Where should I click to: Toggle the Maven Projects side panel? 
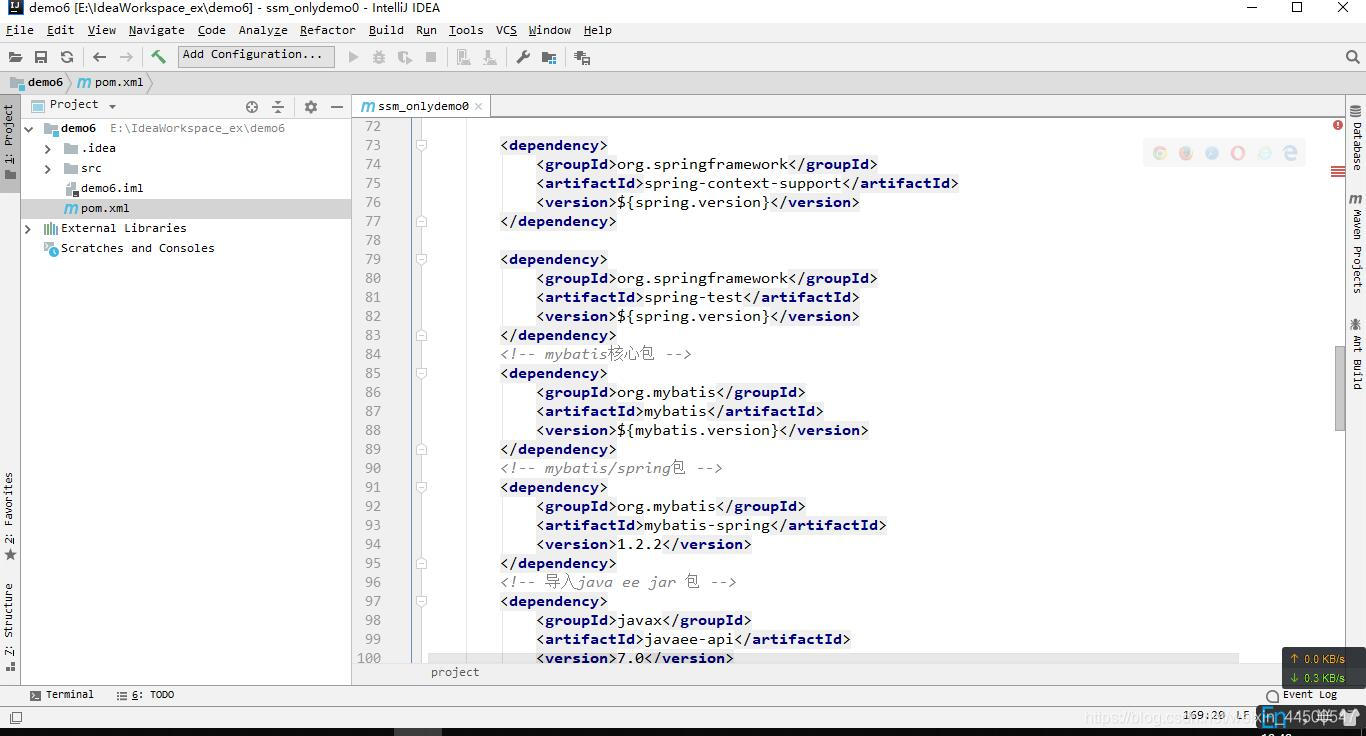pyautogui.click(x=1356, y=243)
